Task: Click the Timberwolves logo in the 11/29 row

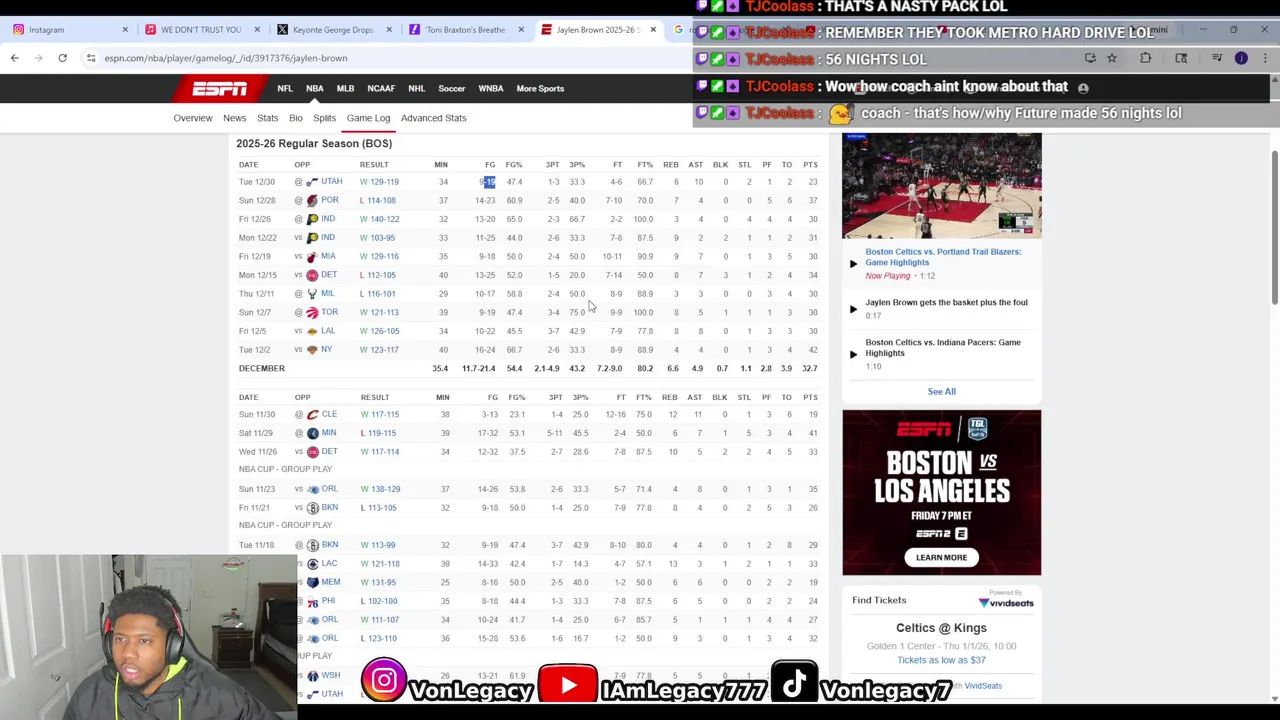Action: [x=313, y=433]
